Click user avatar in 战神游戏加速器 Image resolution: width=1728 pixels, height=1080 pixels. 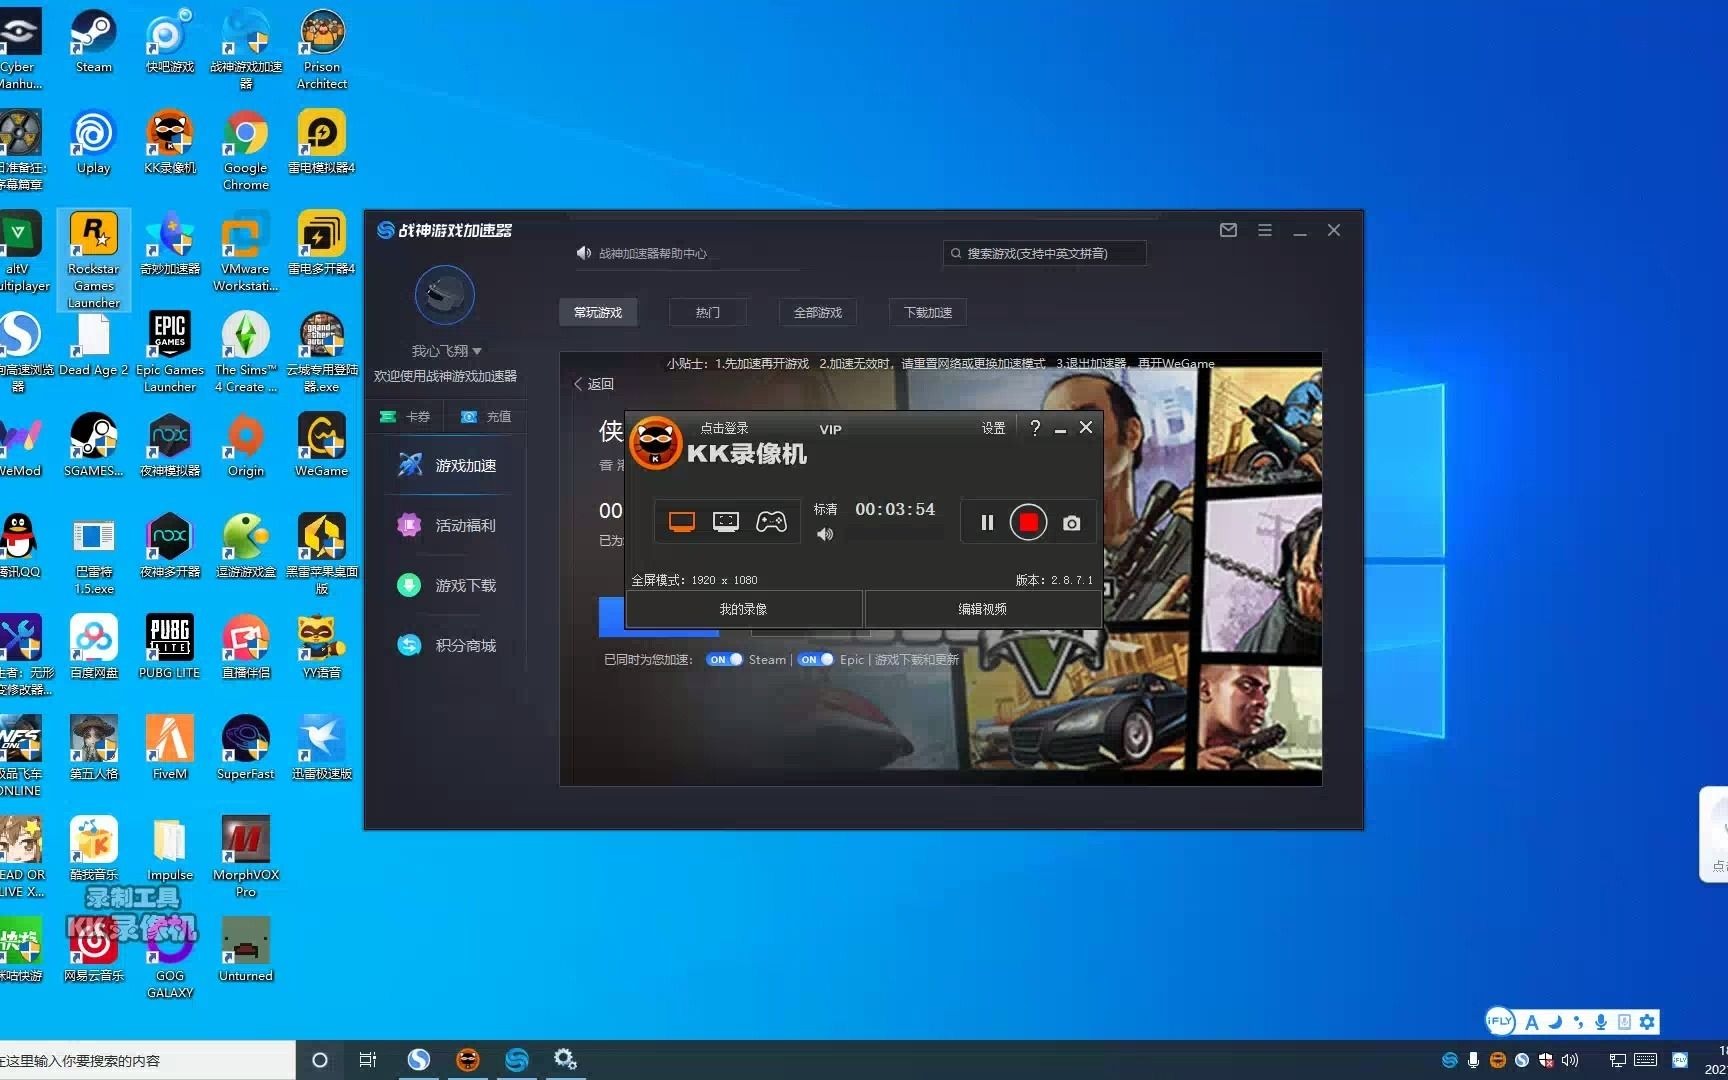click(x=445, y=295)
